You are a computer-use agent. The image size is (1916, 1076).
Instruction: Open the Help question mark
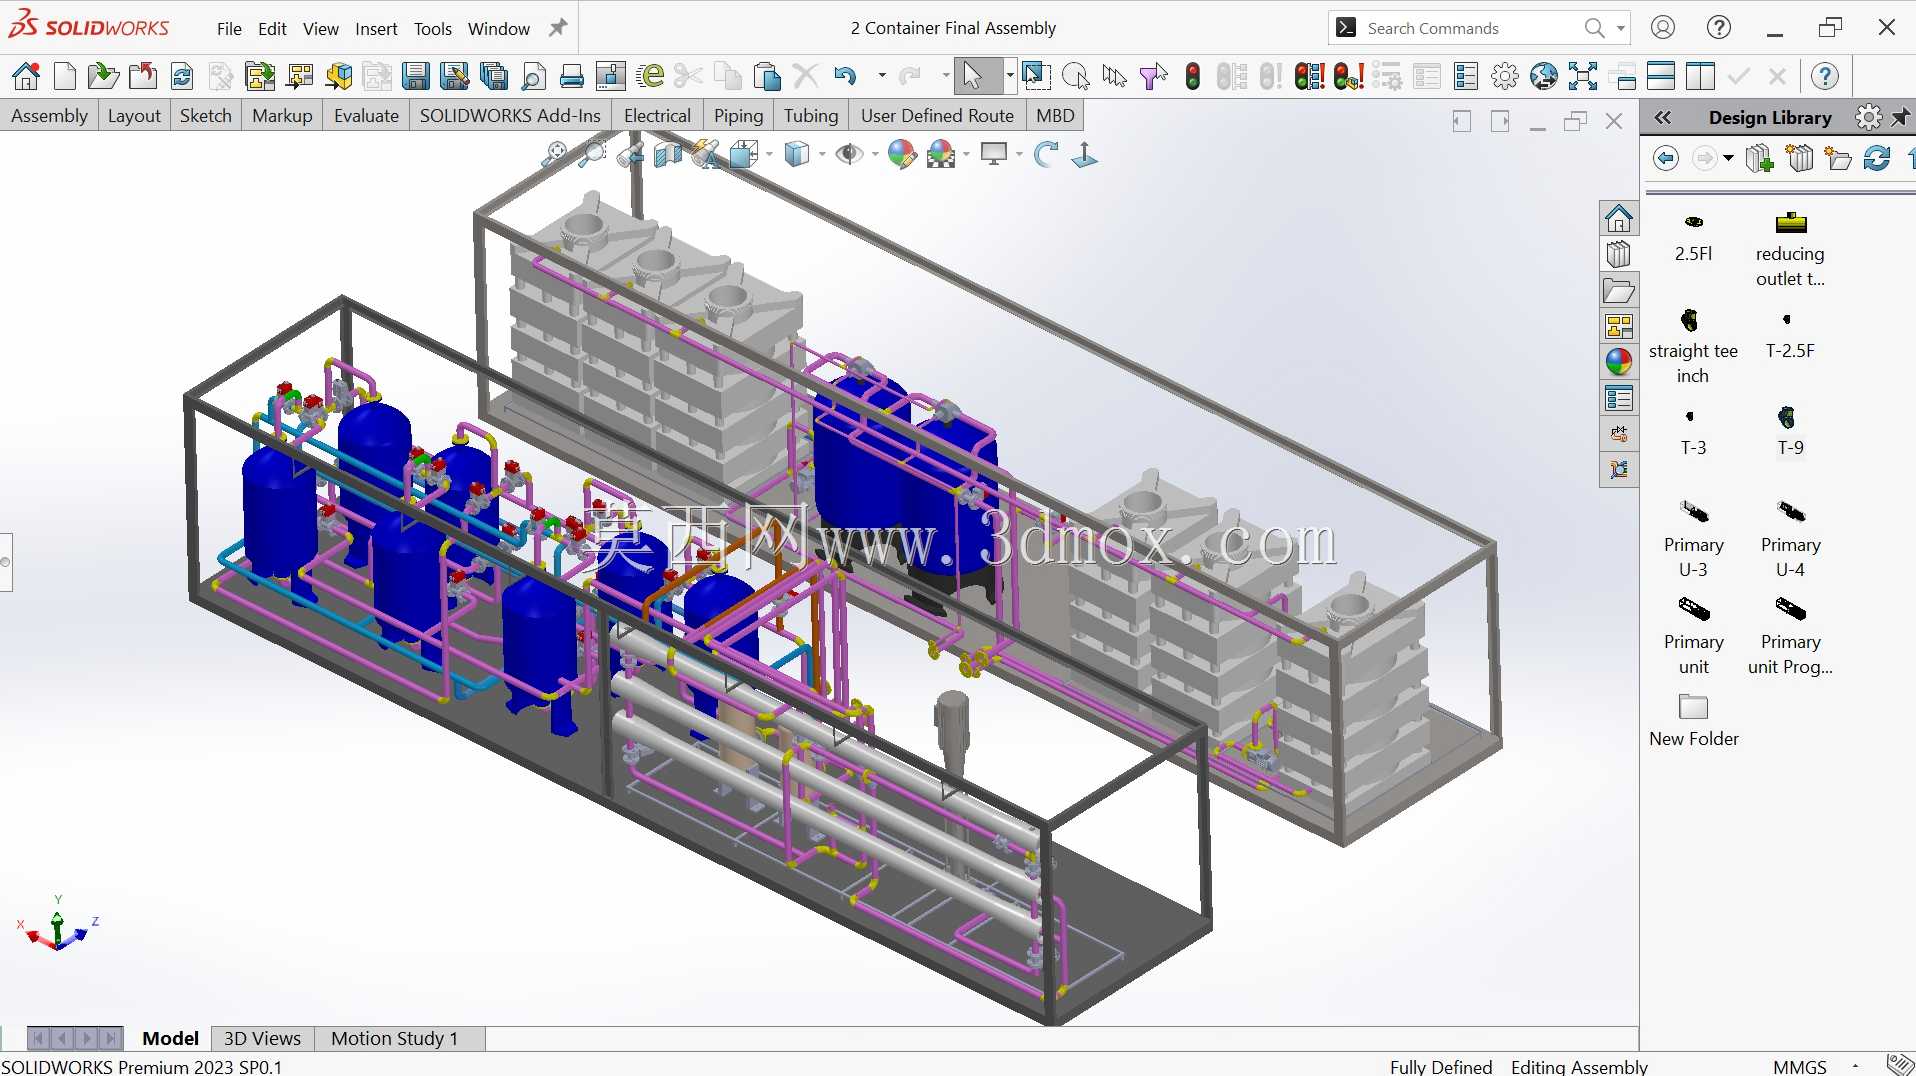pos(1825,76)
